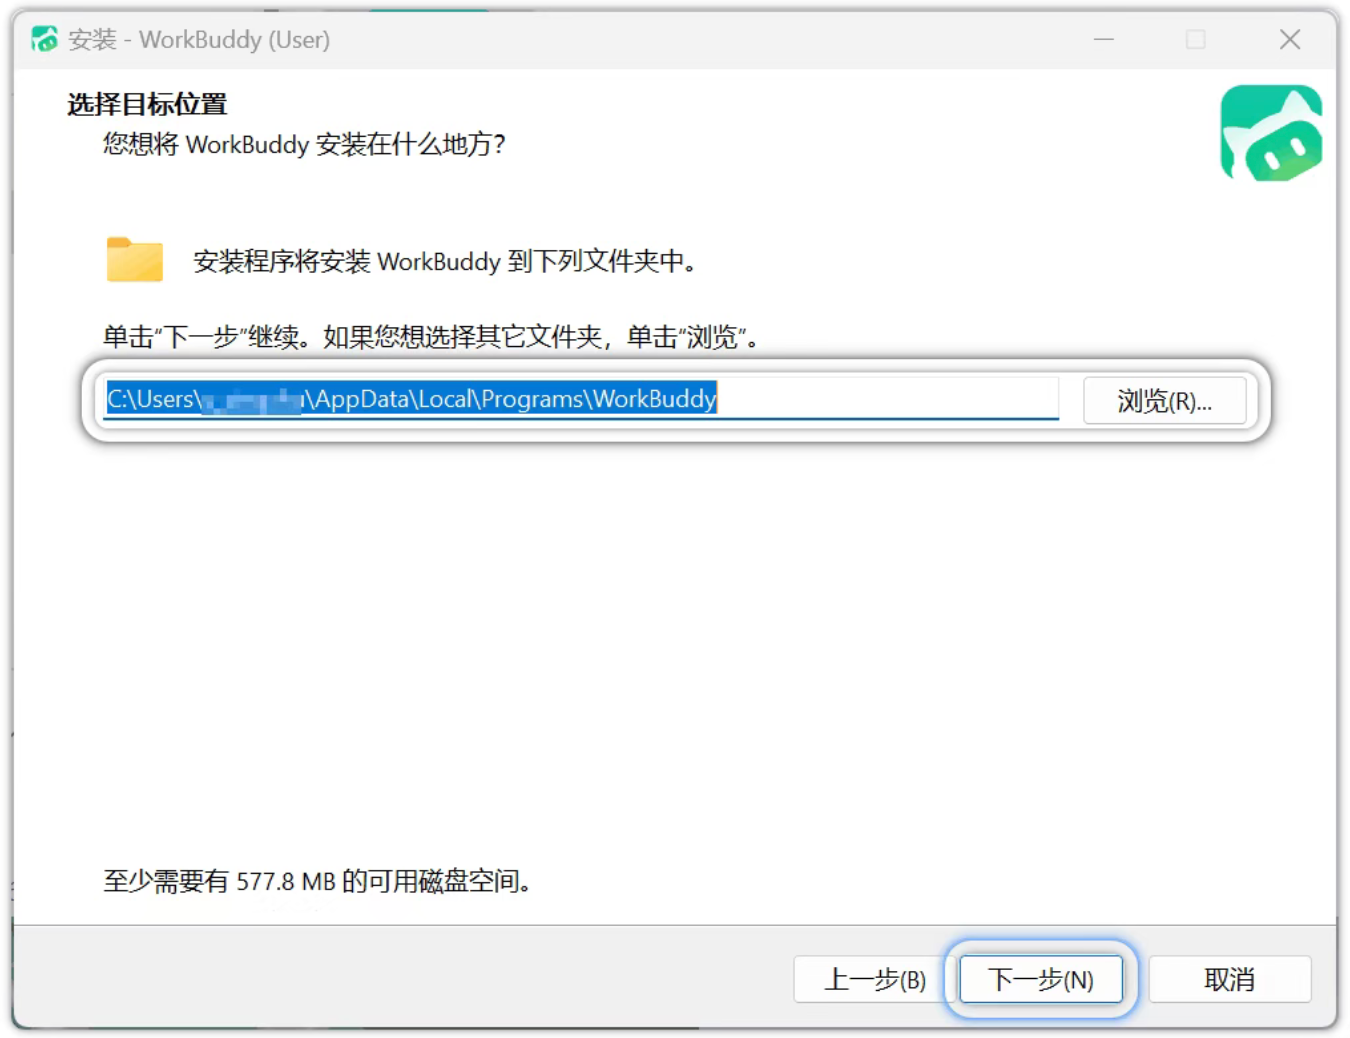Click the heading 选择目标位置
This screenshot has height=1038, width=1350.
pos(147,104)
